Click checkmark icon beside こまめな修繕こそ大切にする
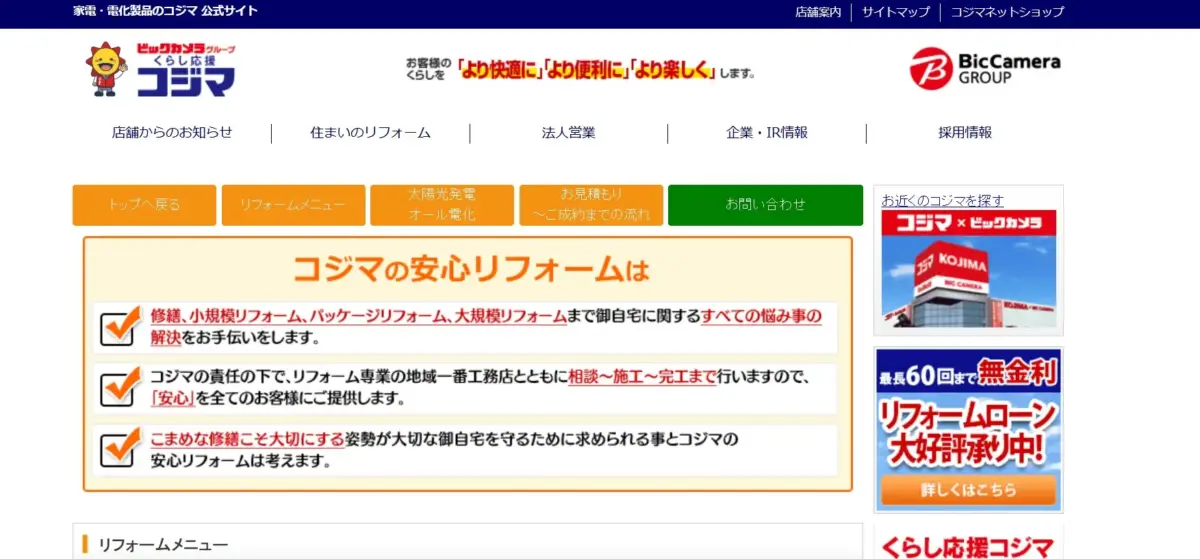This screenshot has height=559, width=1200. [120, 447]
